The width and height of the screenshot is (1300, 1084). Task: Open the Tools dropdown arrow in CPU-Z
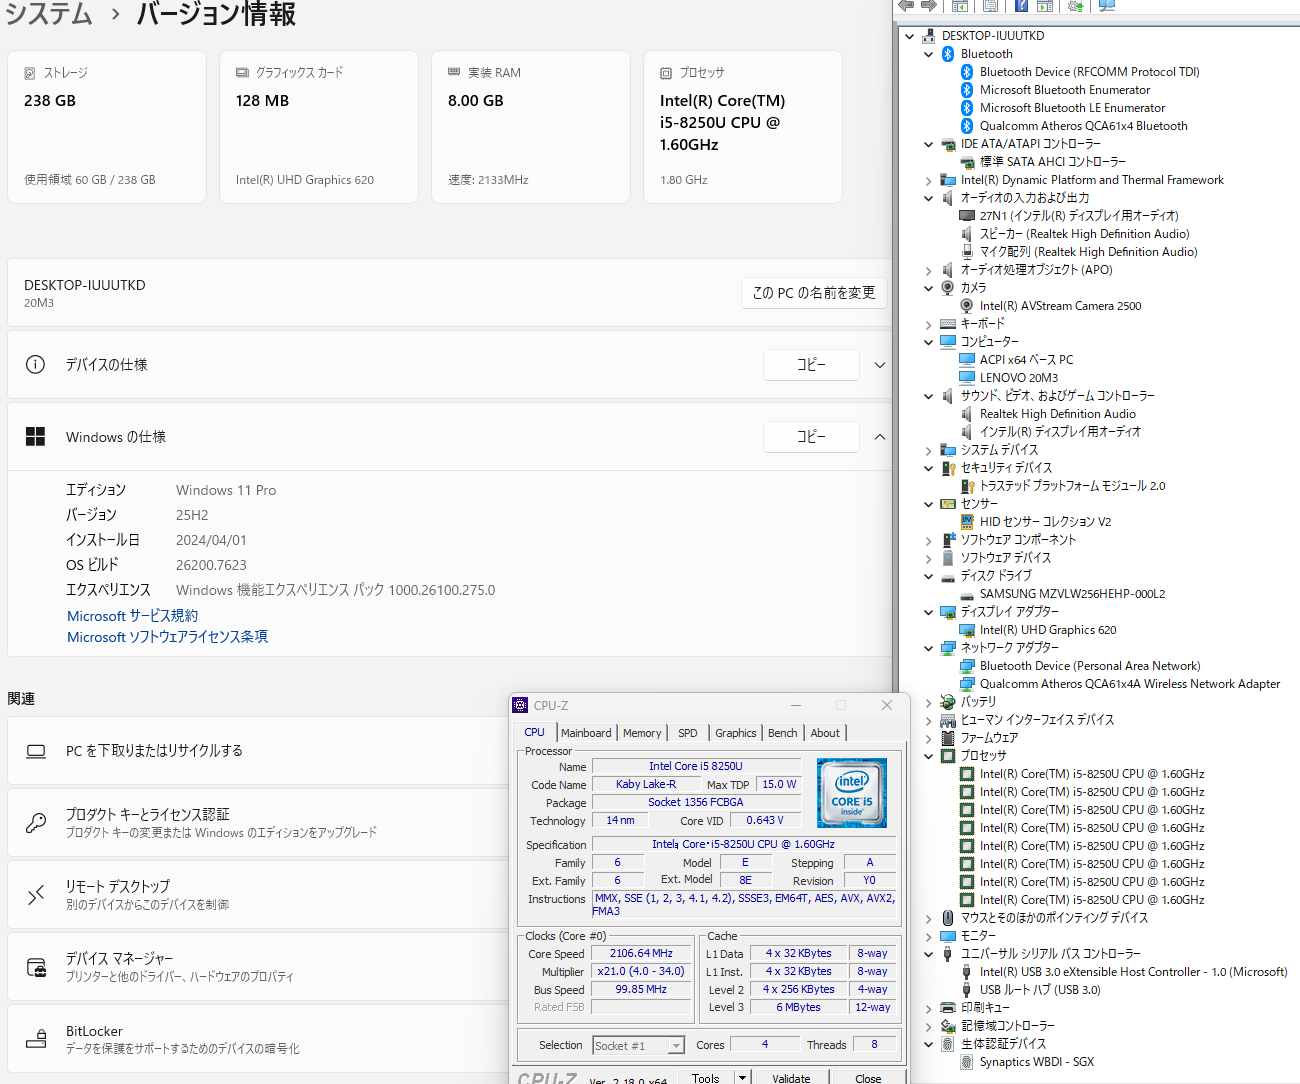742,1078
